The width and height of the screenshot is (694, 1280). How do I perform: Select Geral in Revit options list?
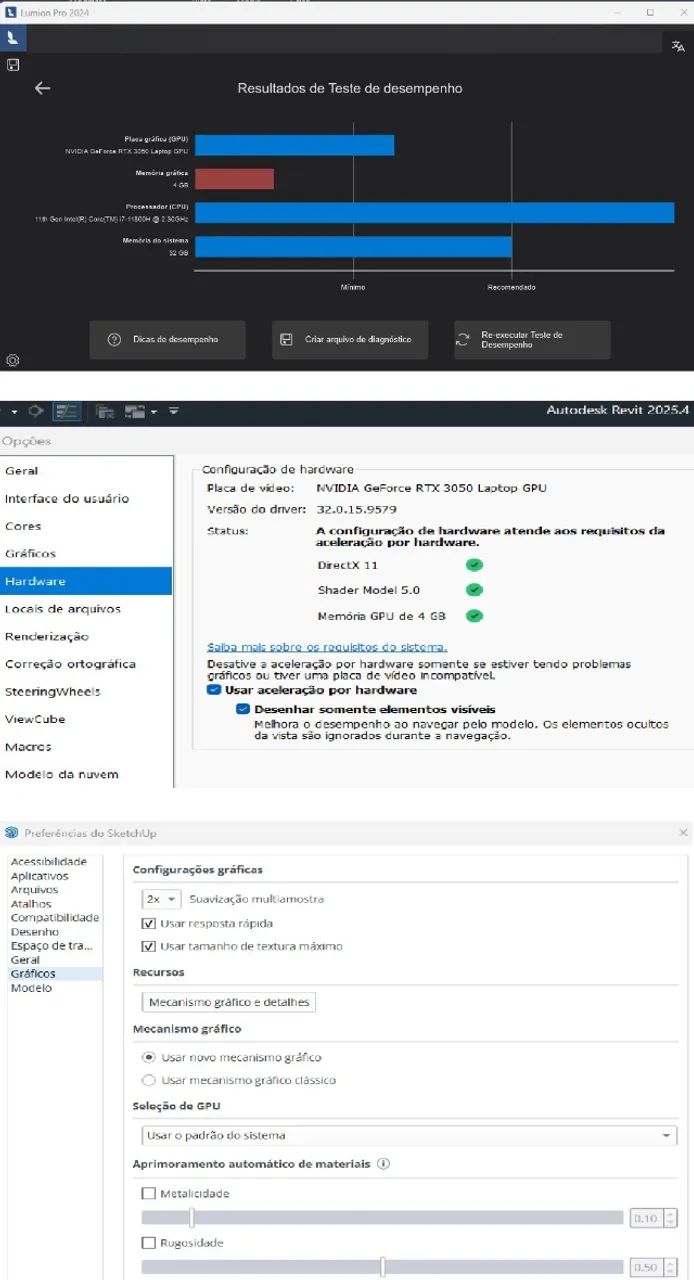tap(86, 470)
